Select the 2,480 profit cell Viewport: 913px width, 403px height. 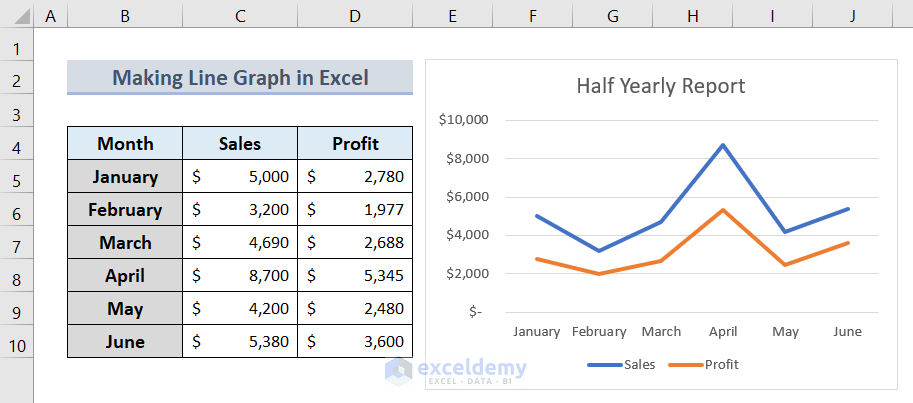click(355, 308)
